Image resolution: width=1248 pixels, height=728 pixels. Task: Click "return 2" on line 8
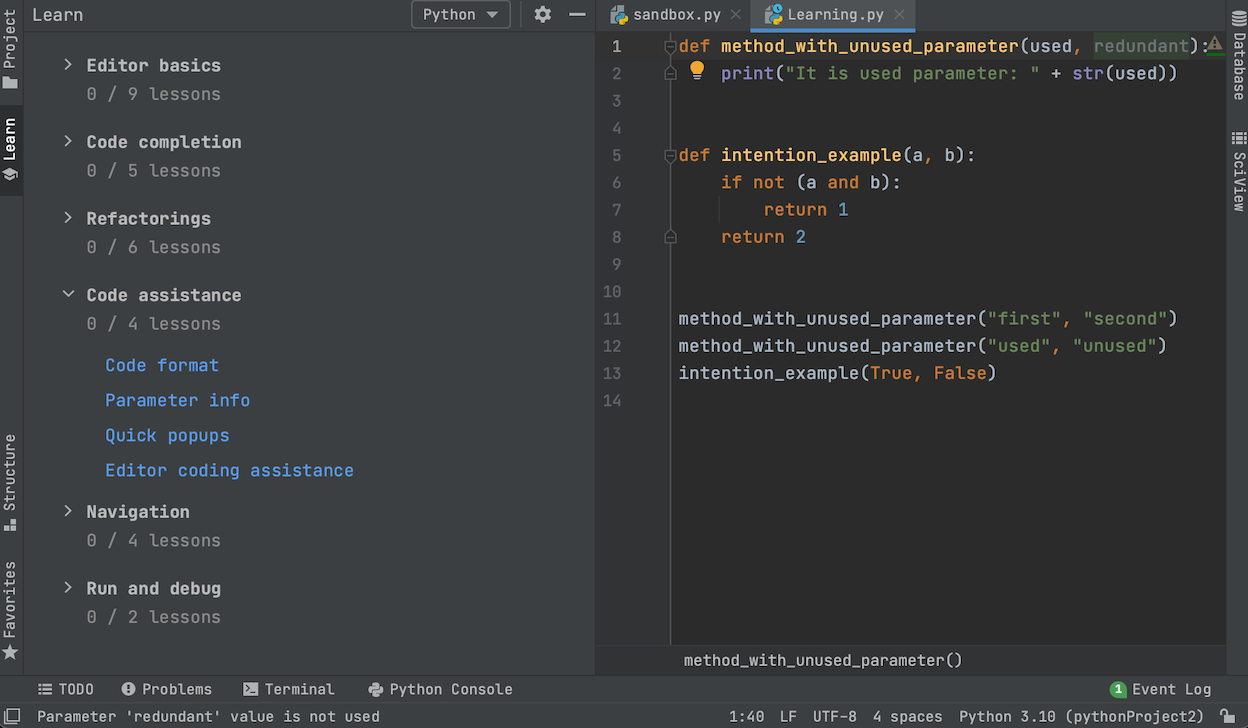point(764,237)
